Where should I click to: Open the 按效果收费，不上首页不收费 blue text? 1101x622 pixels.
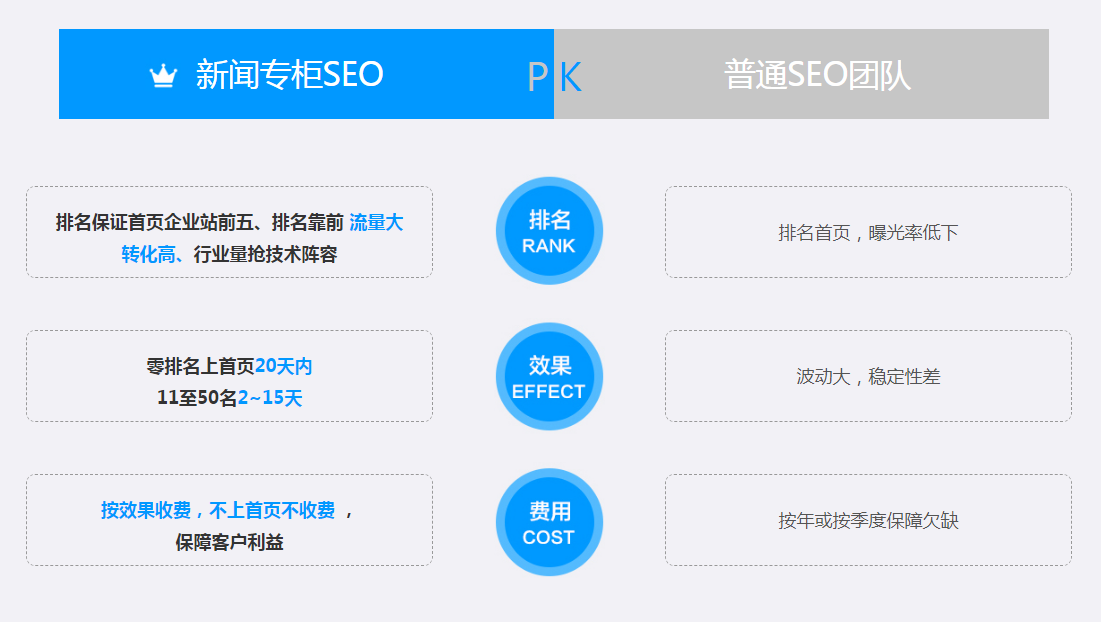(x=218, y=510)
